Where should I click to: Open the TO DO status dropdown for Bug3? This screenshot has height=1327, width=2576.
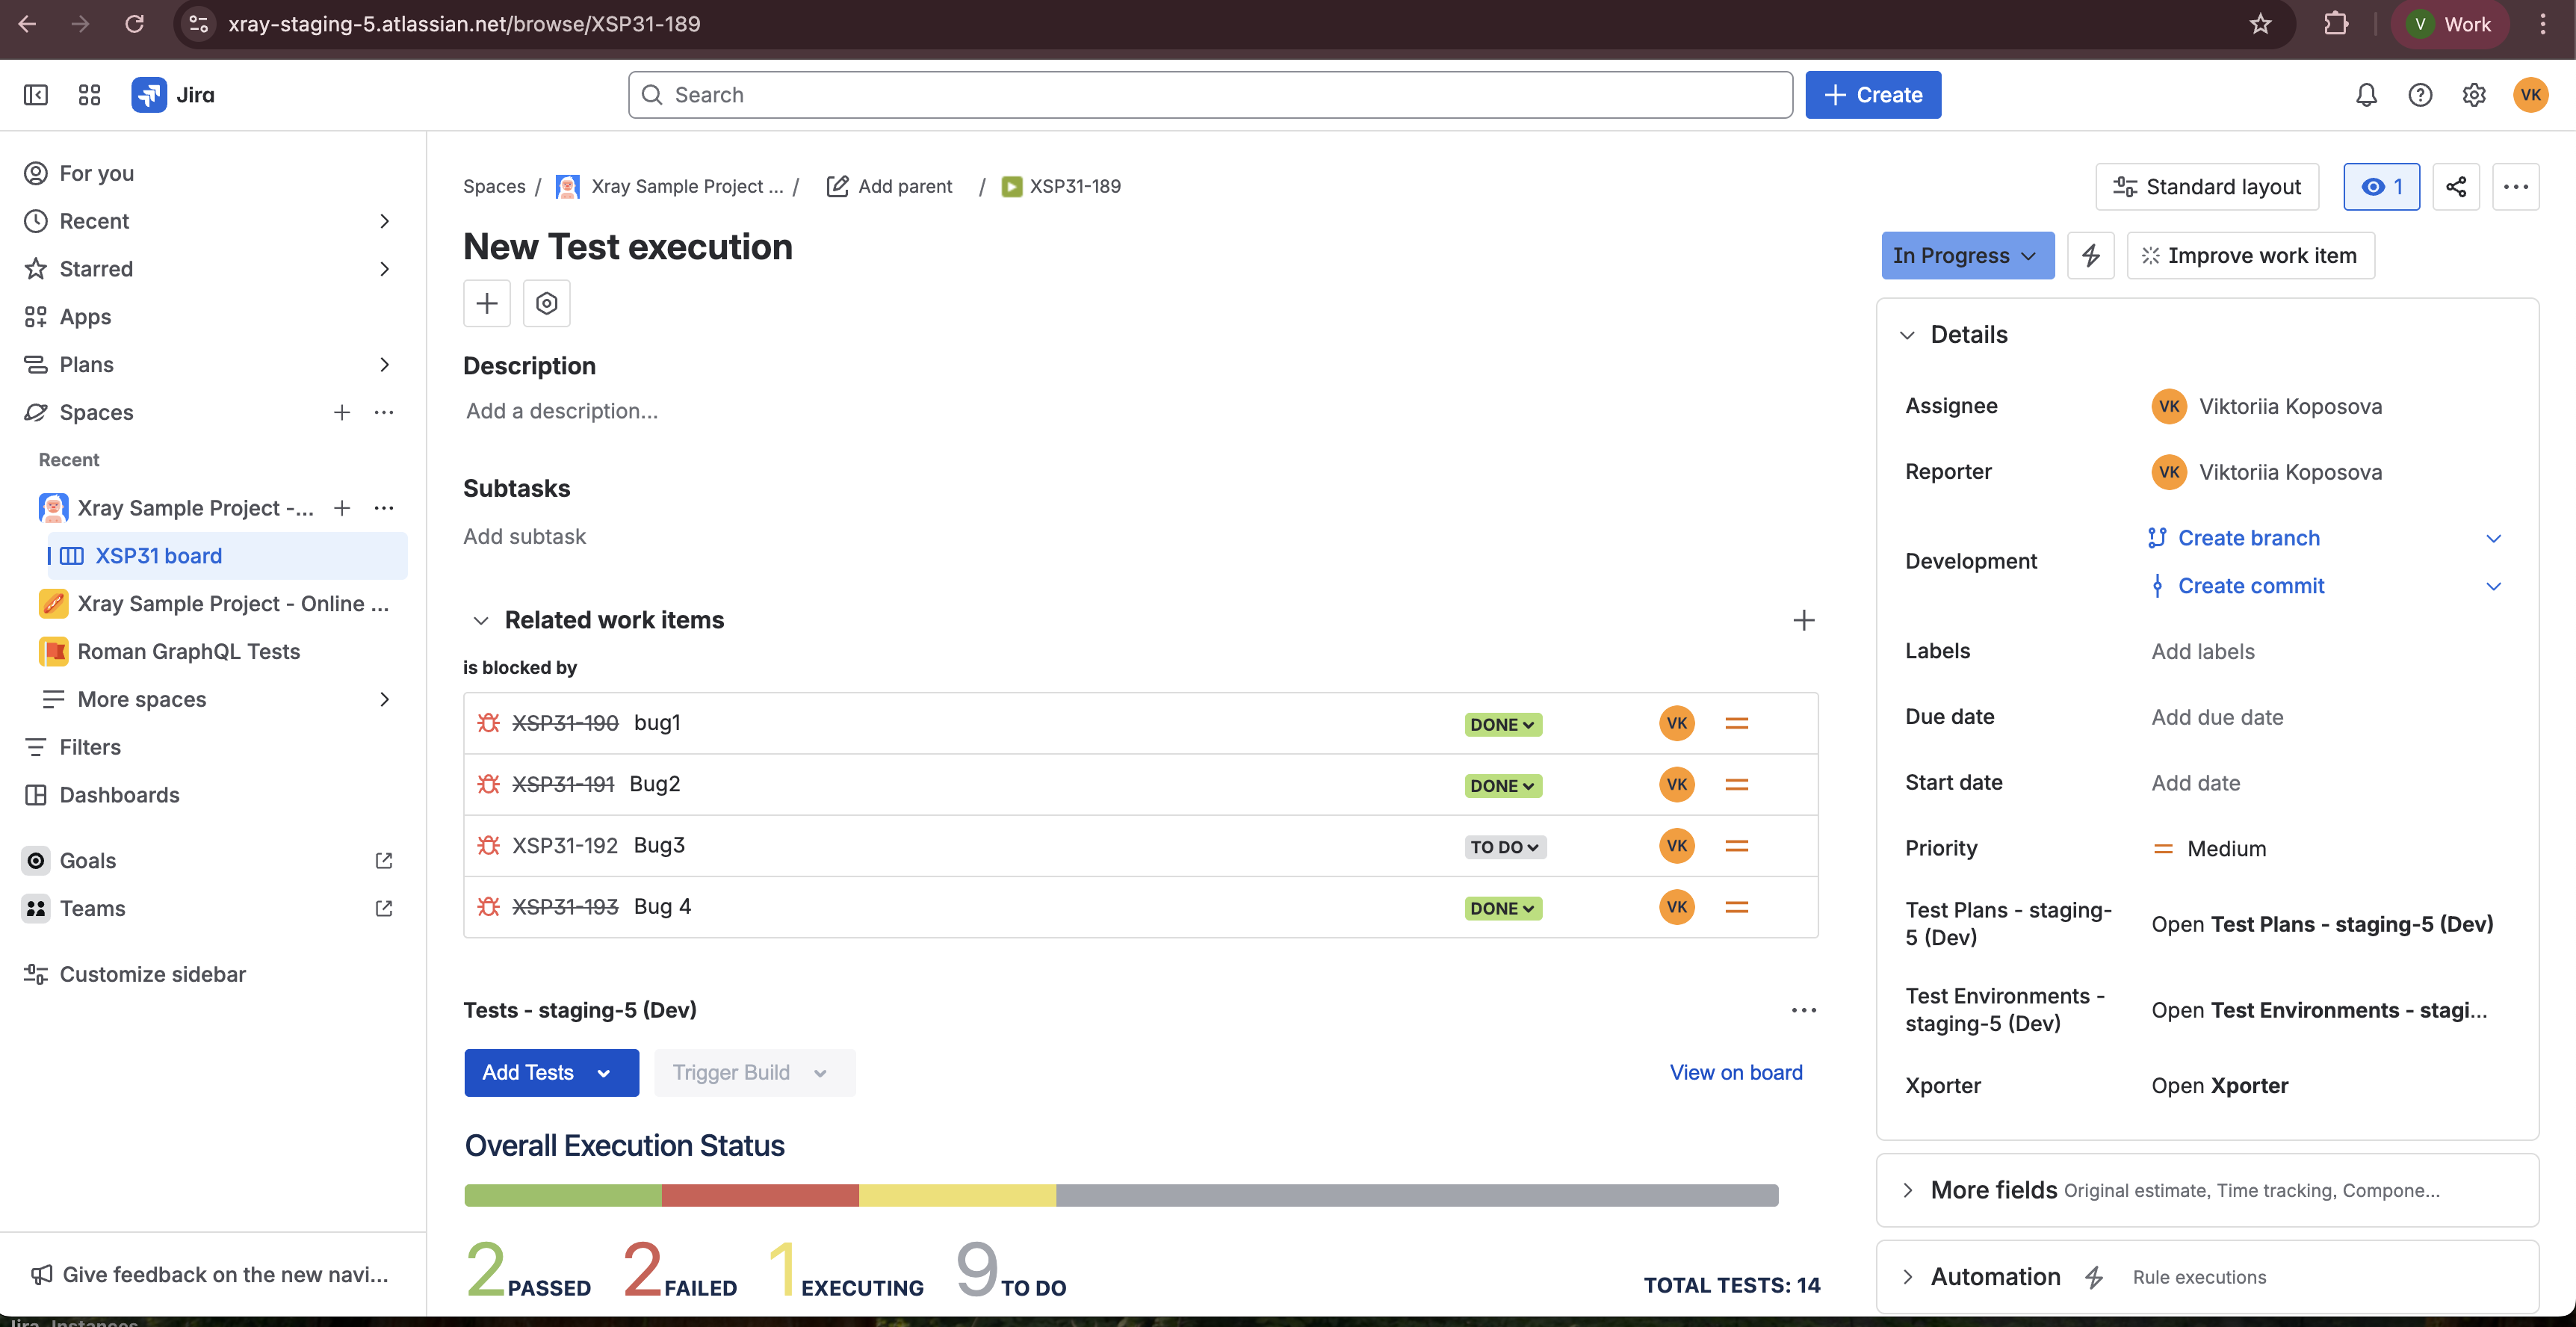1504,847
